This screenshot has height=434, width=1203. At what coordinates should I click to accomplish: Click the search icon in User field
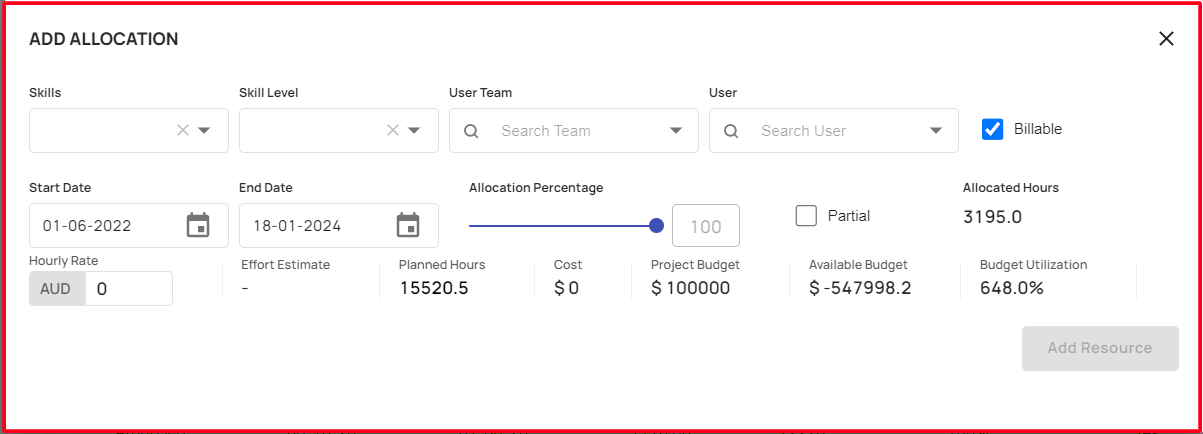731,131
